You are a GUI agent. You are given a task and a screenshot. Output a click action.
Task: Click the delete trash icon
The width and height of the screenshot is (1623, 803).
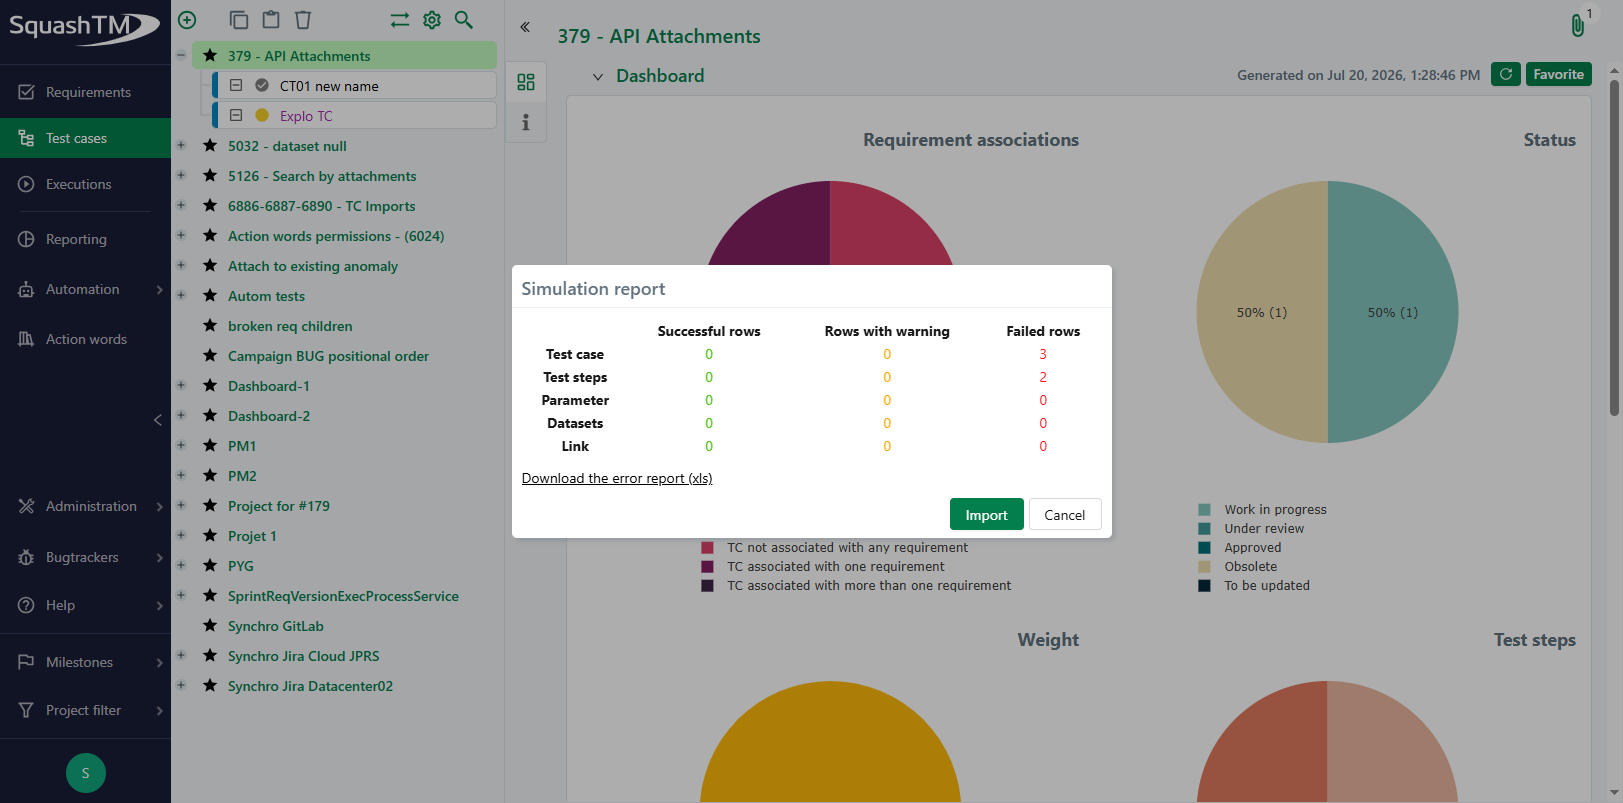[303, 20]
